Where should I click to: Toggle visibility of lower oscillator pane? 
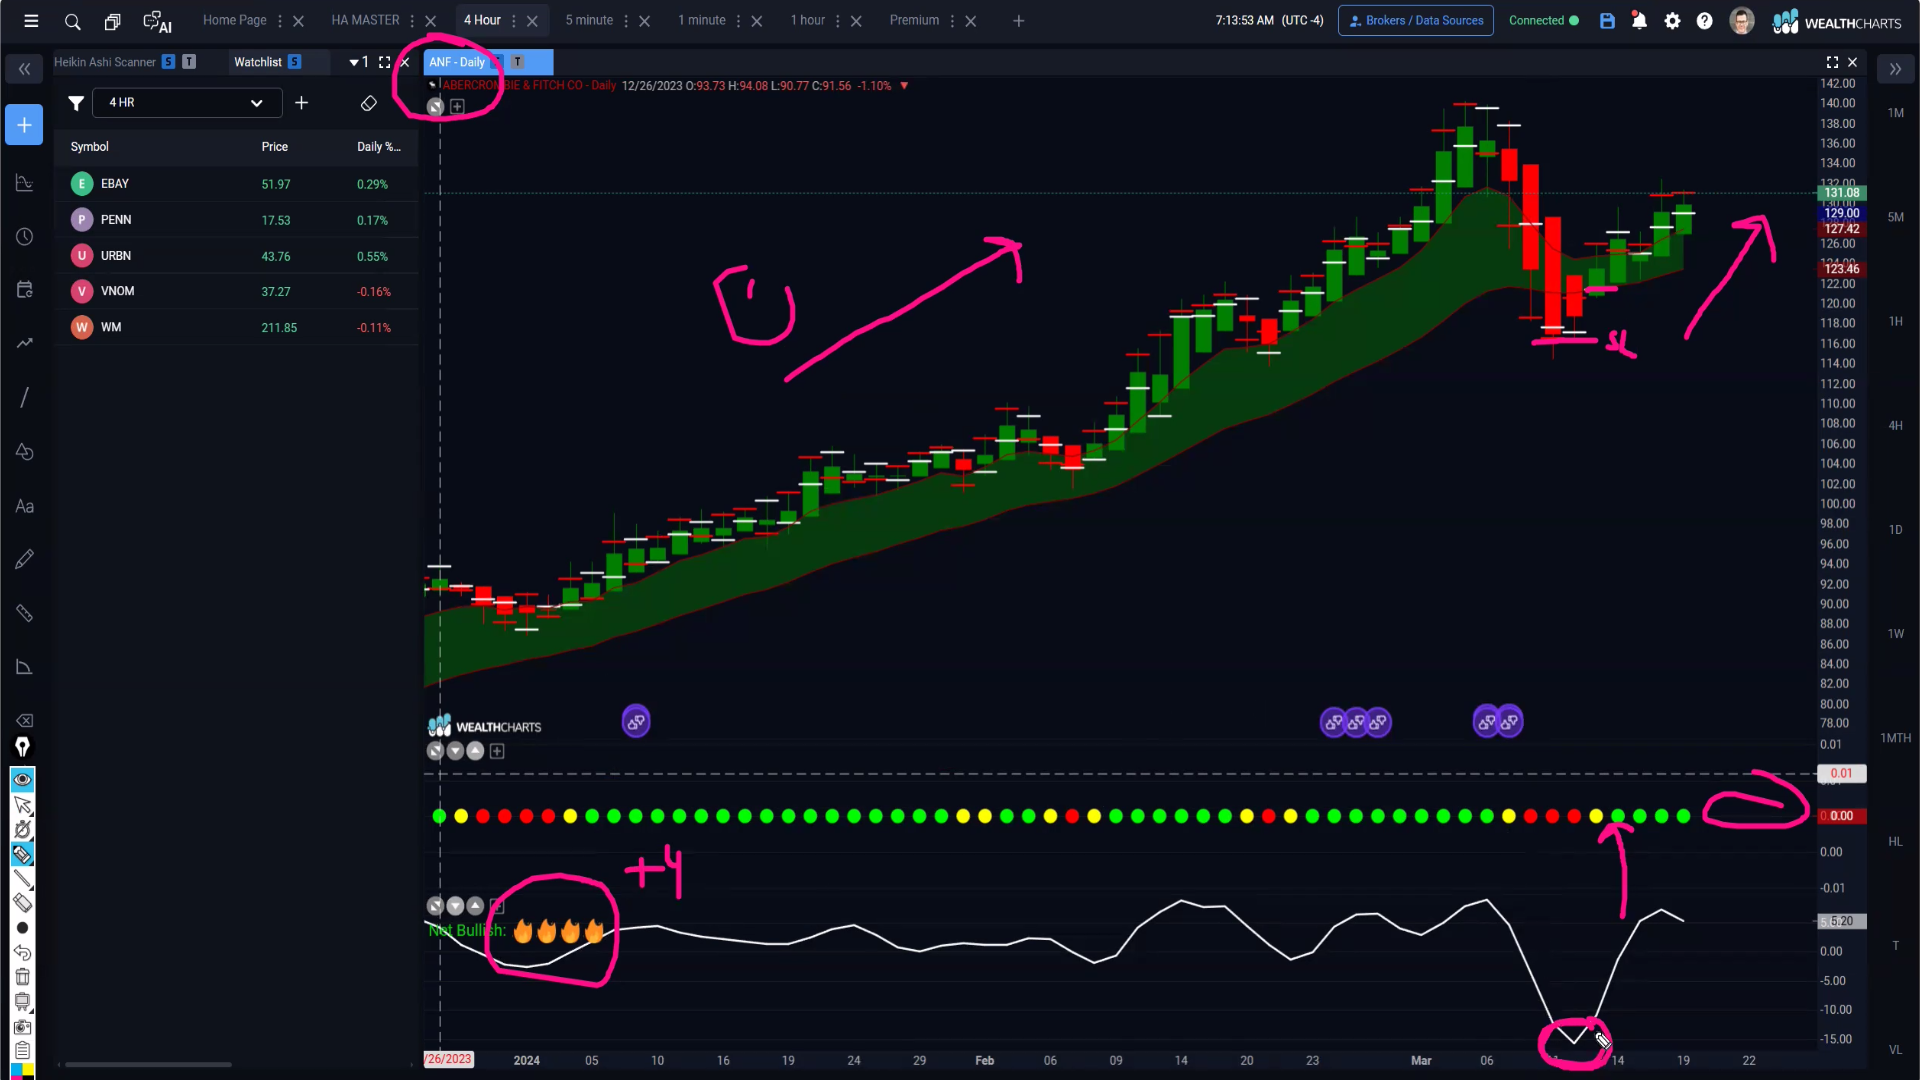pos(435,906)
